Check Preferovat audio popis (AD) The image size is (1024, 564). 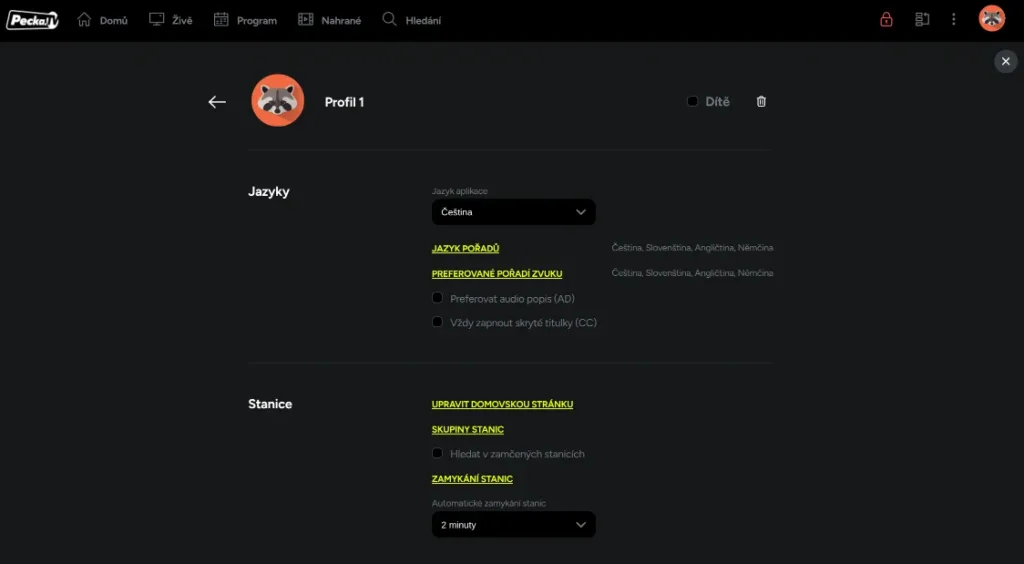437,298
